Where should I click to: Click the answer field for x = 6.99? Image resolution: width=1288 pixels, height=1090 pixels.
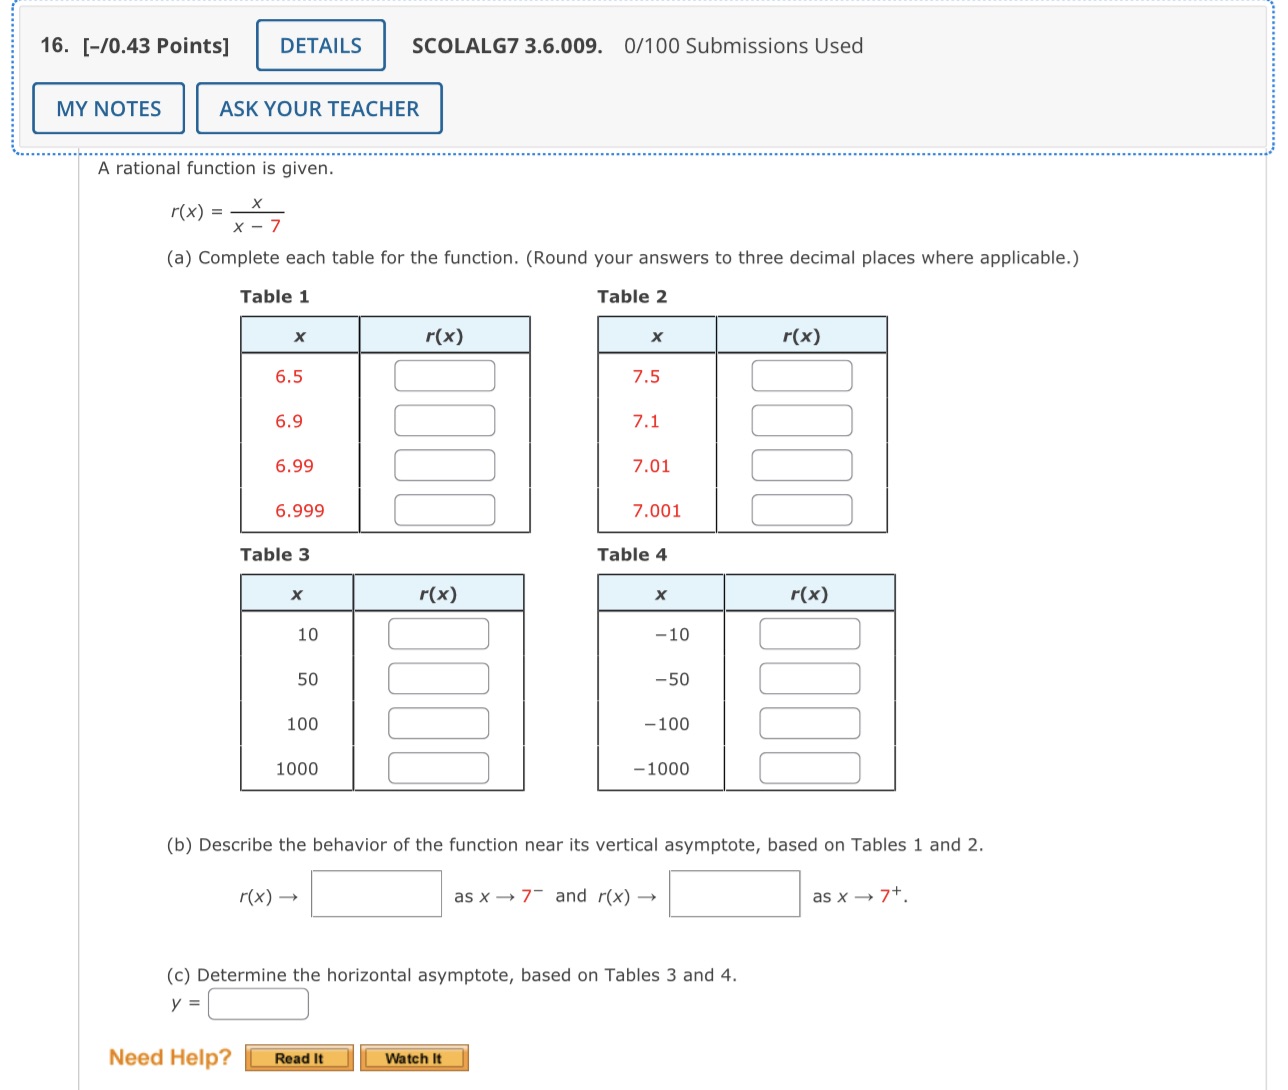click(x=445, y=464)
